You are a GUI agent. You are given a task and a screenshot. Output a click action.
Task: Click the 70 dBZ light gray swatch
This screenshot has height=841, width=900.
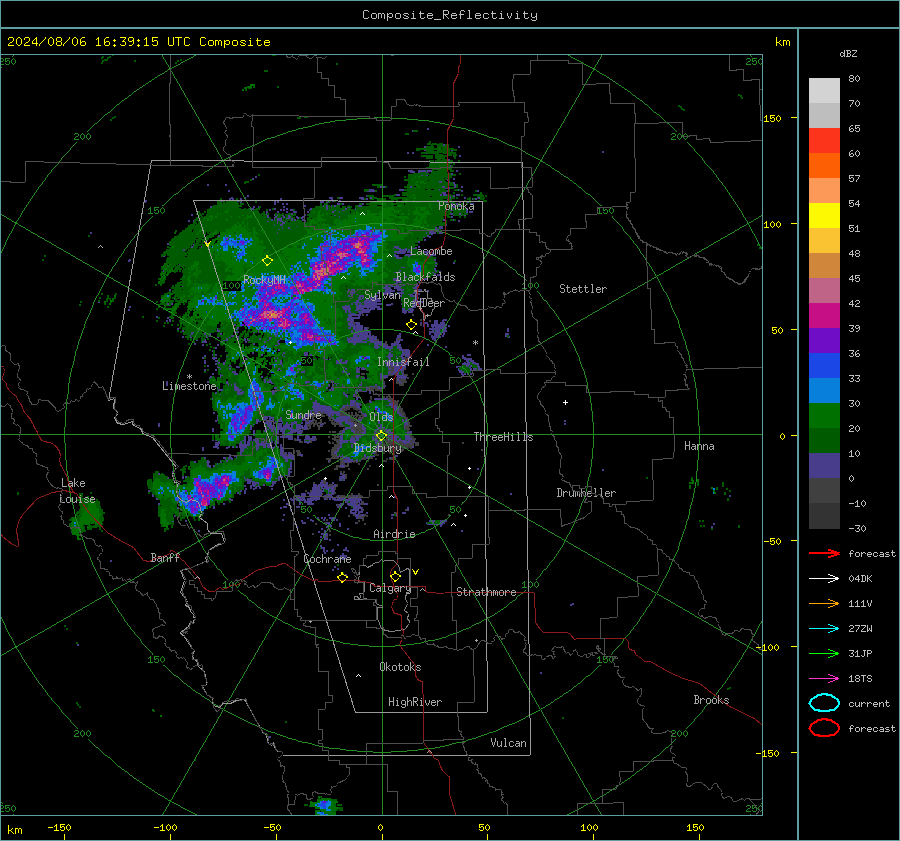click(x=824, y=91)
